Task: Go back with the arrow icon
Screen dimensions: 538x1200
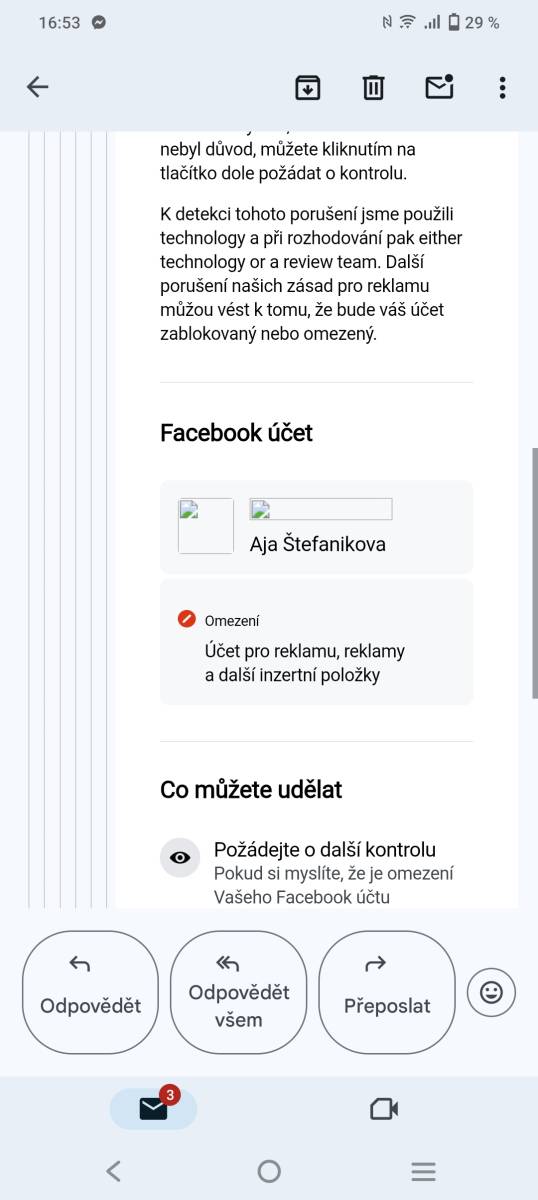Action: [38, 87]
